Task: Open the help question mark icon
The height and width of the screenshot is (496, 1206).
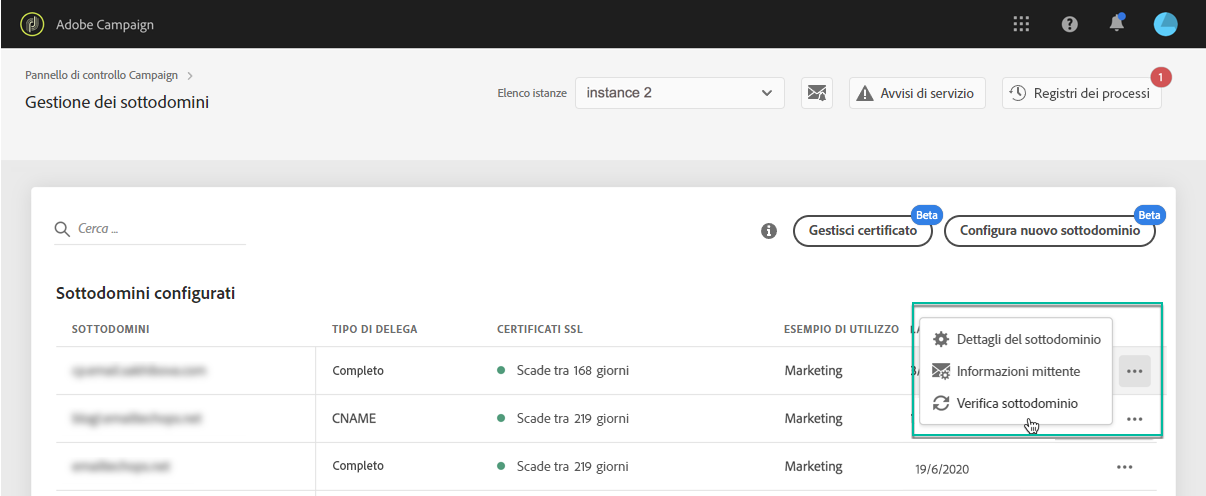Action: point(1069,24)
